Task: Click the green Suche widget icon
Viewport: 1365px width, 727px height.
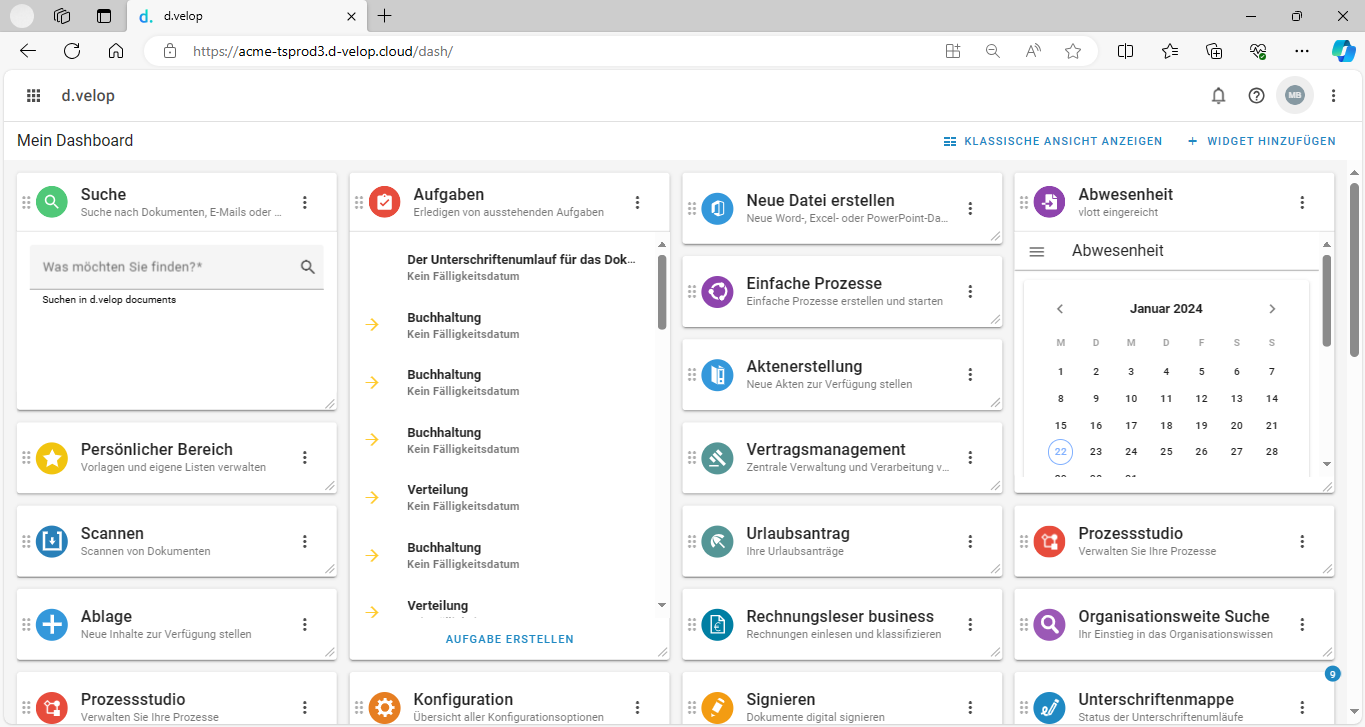Action: (x=52, y=202)
